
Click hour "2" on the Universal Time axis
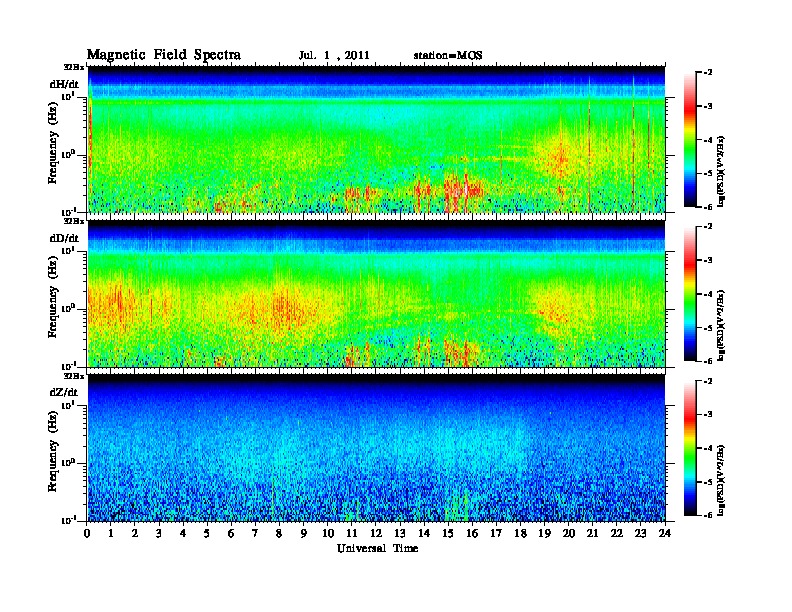(x=135, y=533)
